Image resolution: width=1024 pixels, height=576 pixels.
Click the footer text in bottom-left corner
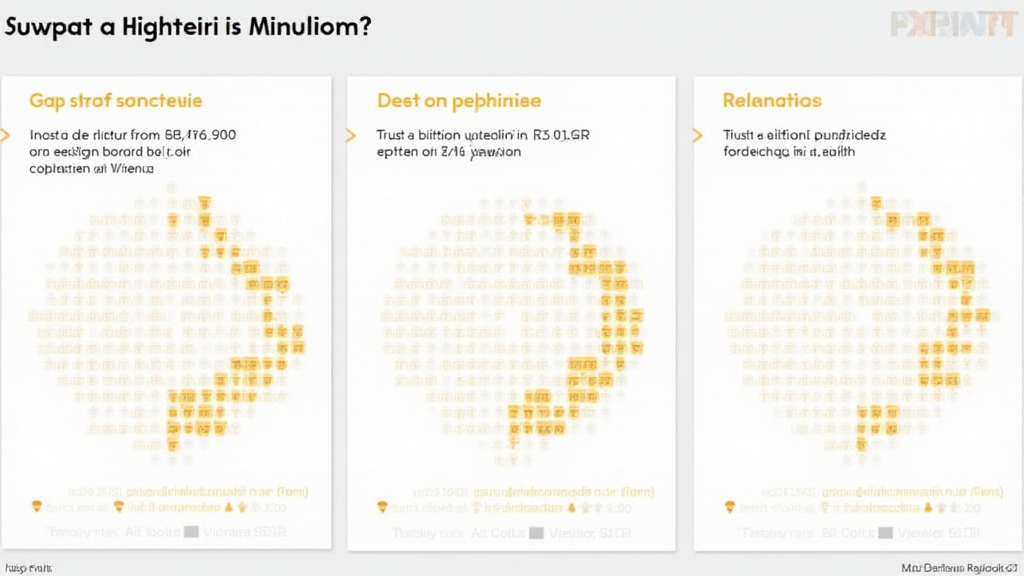click(x=27, y=567)
